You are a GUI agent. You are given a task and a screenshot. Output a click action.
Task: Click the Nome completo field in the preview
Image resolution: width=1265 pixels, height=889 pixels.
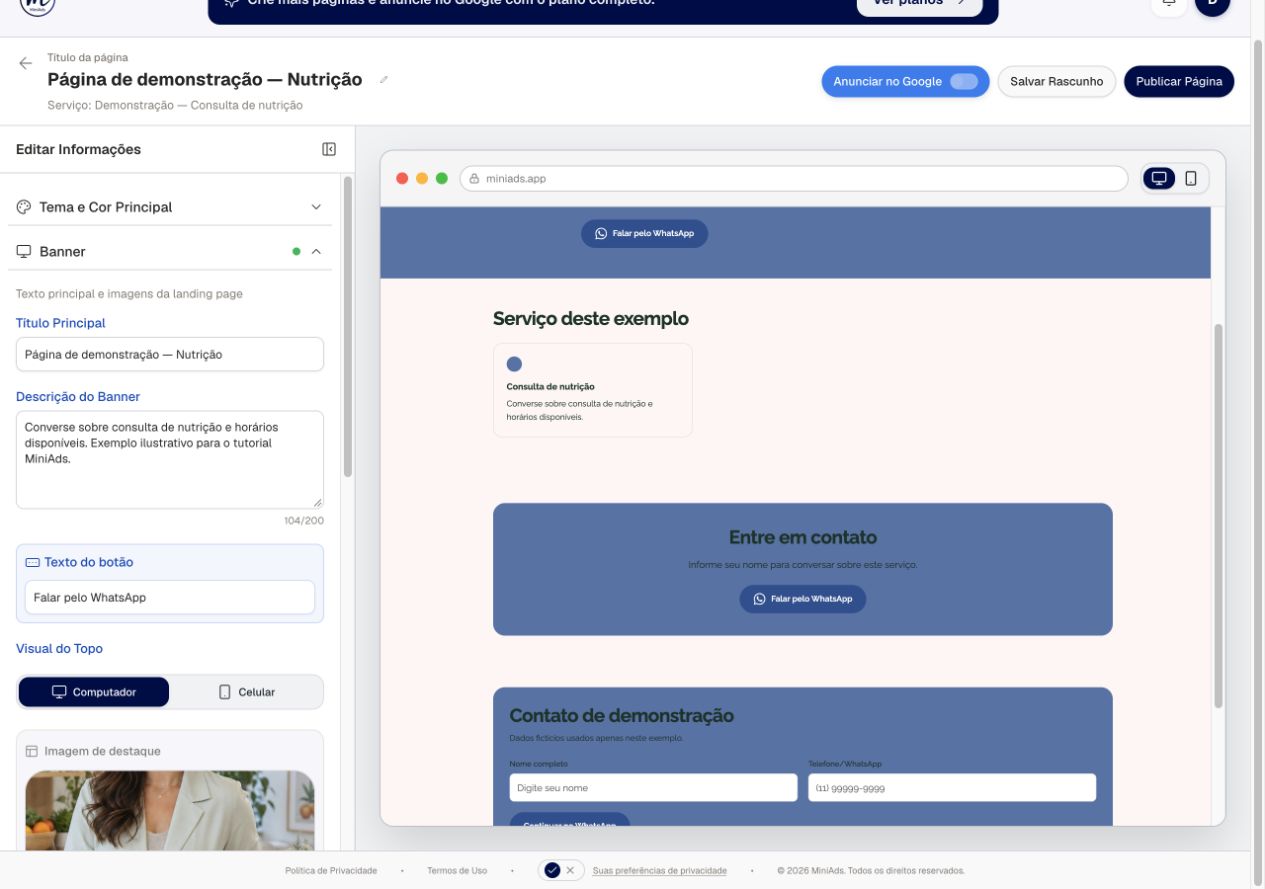click(653, 788)
